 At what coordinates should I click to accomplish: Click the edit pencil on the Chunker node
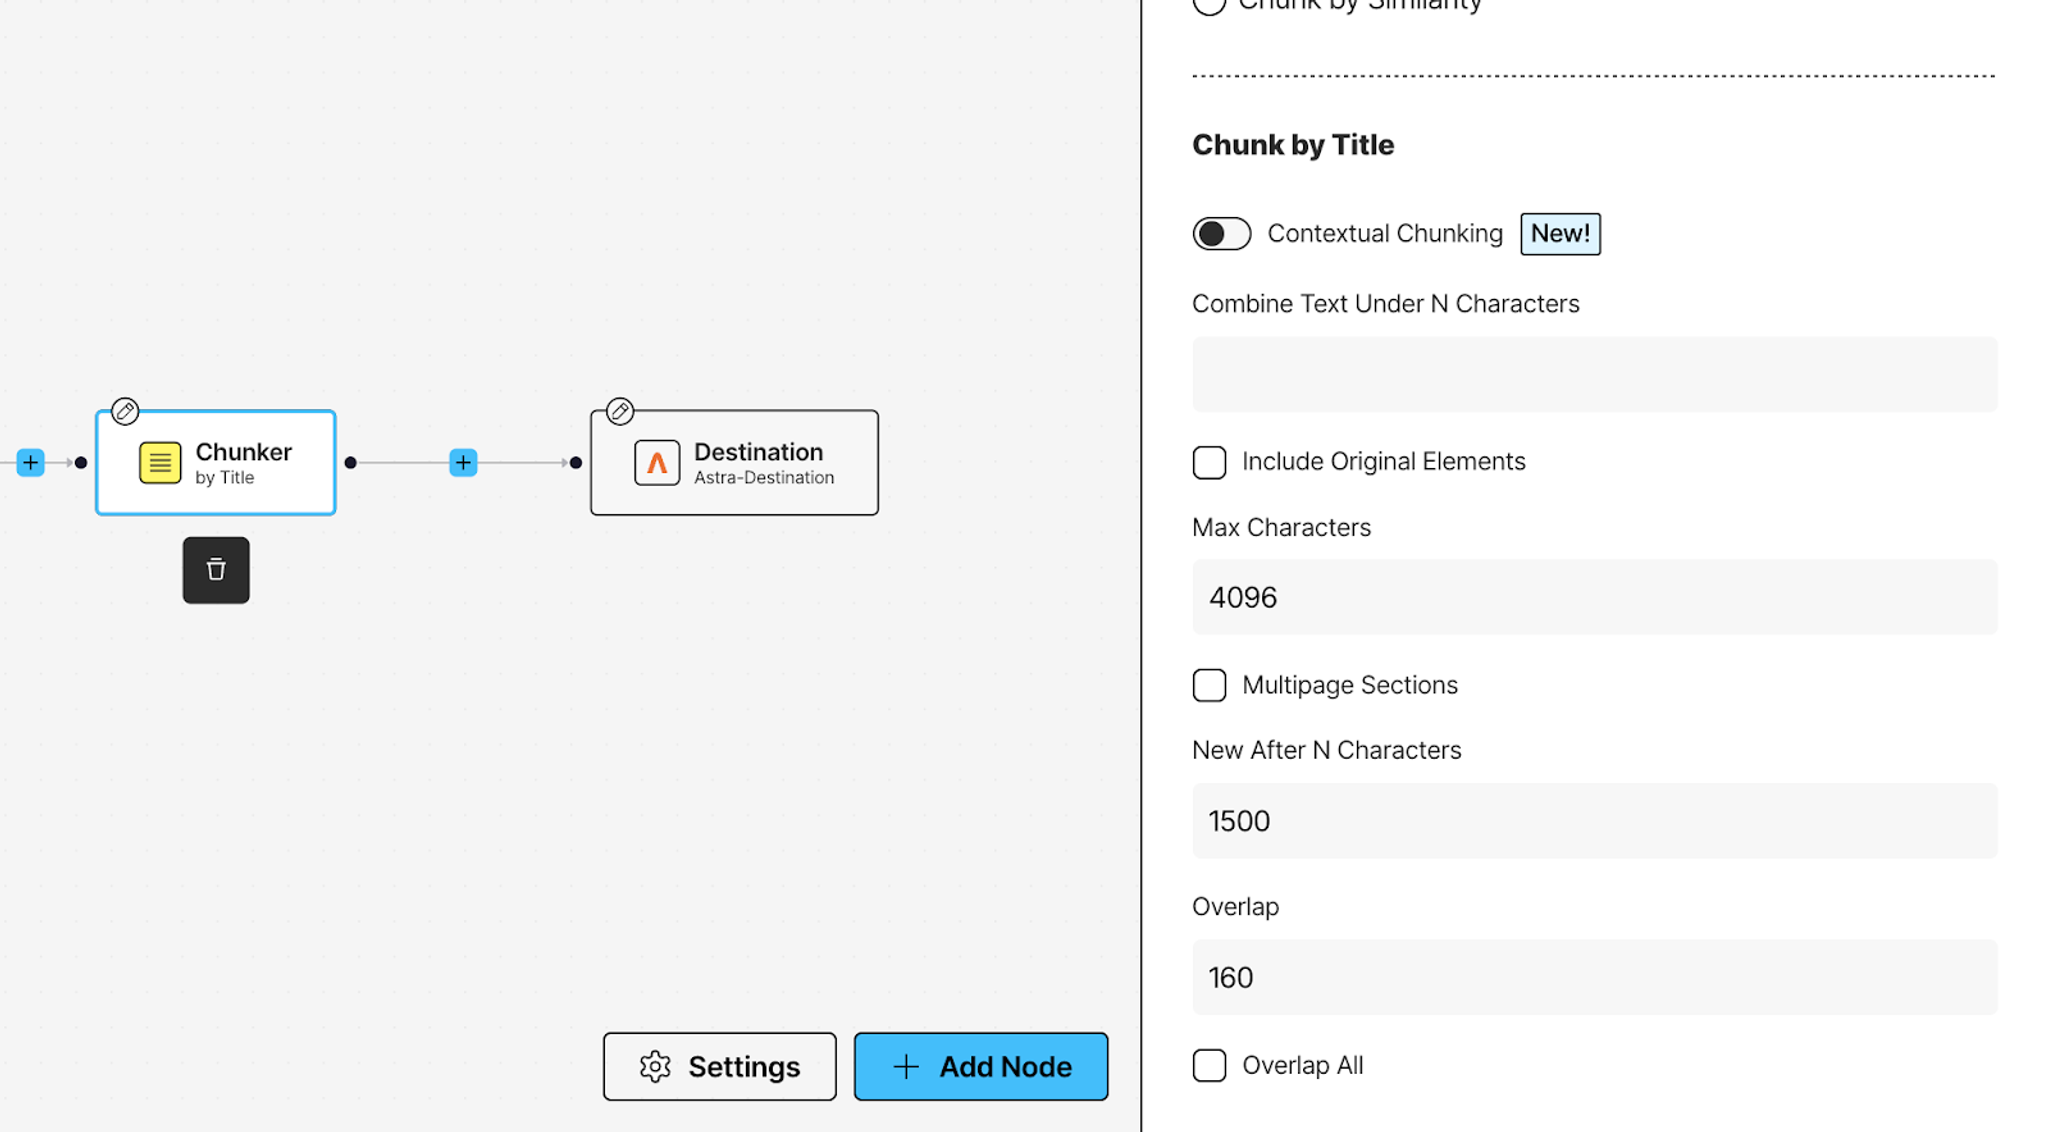tap(125, 411)
